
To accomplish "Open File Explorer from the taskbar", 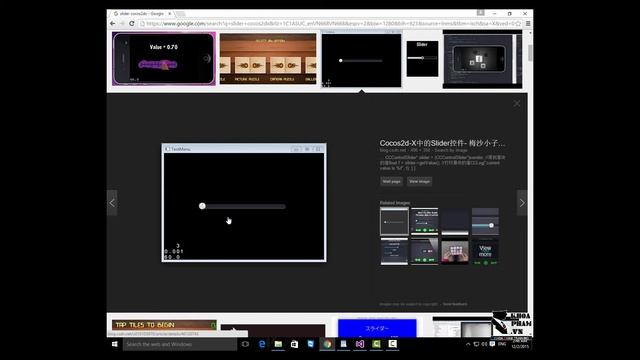I will 278,344.
